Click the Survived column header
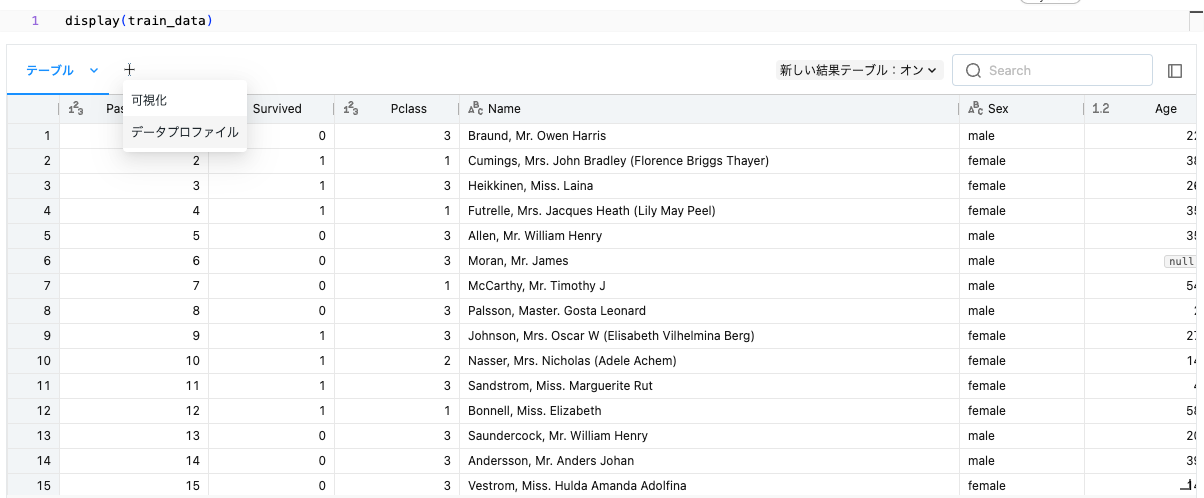This screenshot has height=498, width=1204. click(x=277, y=108)
